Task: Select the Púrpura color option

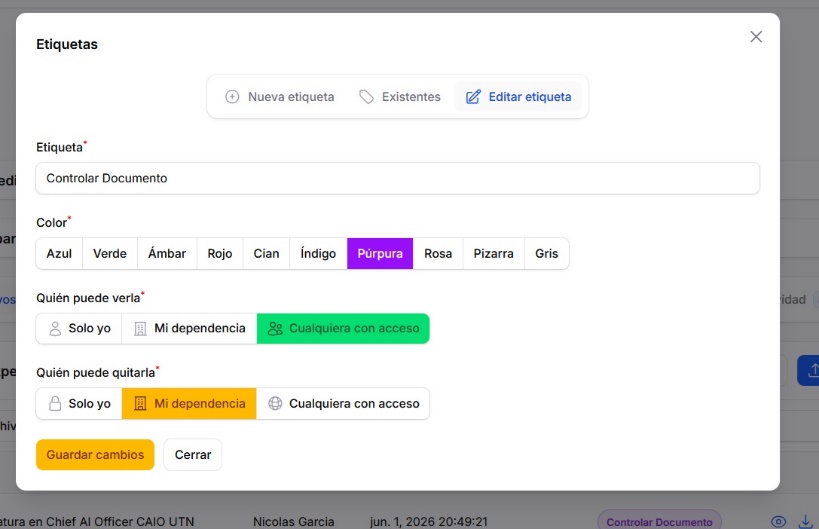Action: 380,254
